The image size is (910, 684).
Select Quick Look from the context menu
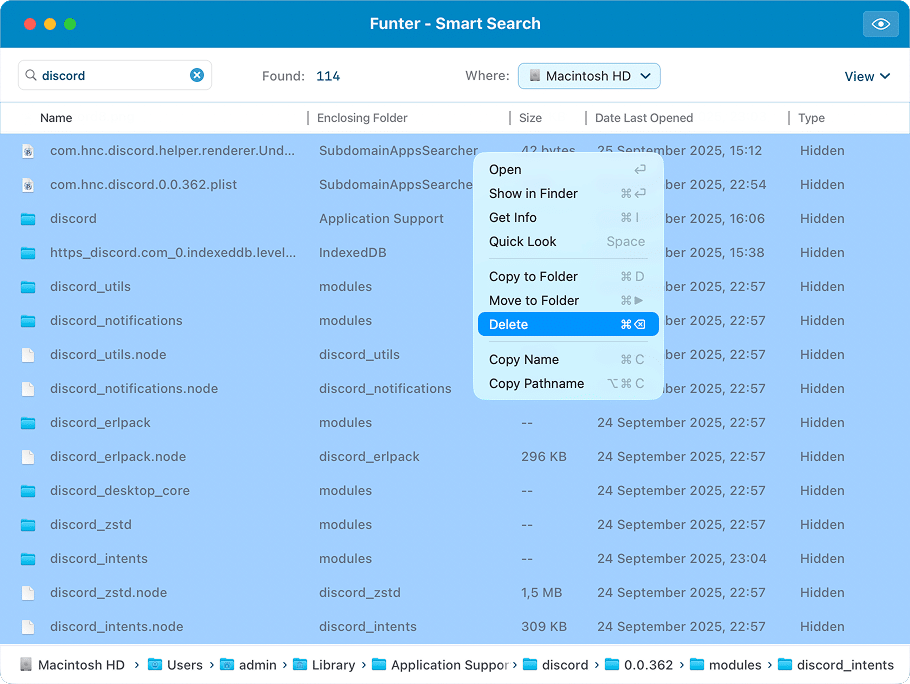pos(523,241)
